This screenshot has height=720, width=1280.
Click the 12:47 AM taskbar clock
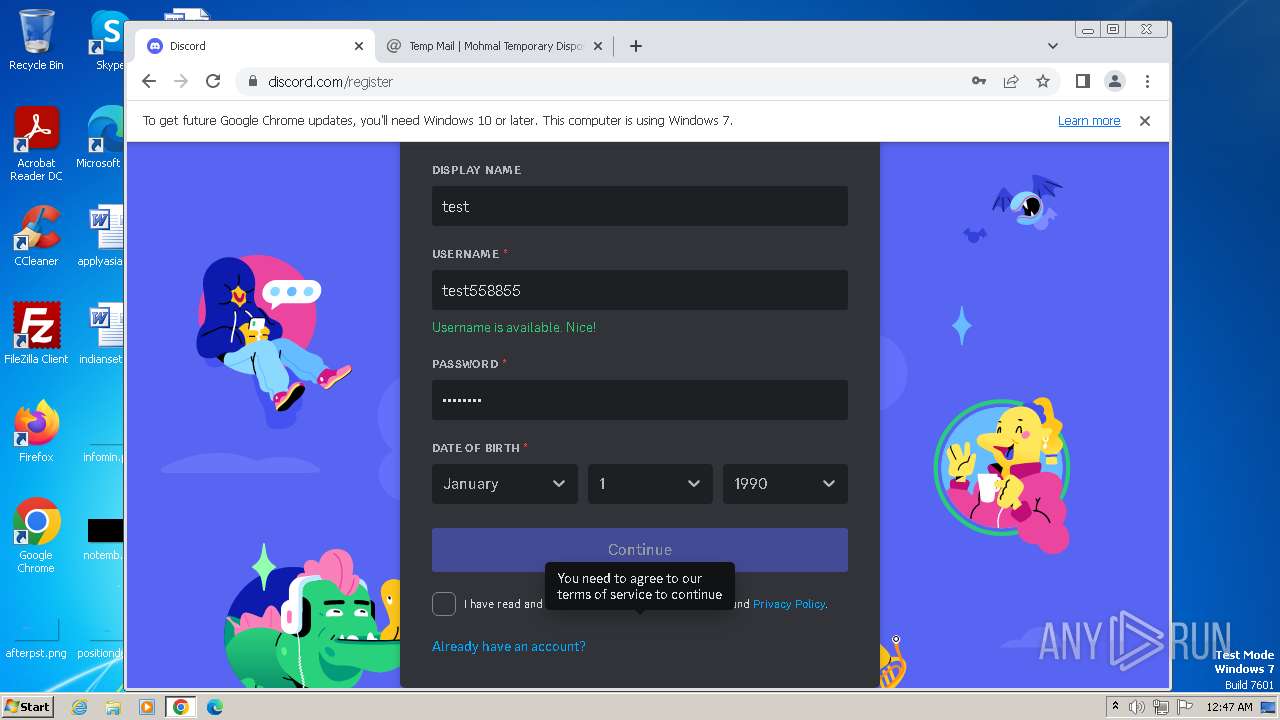click(x=1229, y=707)
